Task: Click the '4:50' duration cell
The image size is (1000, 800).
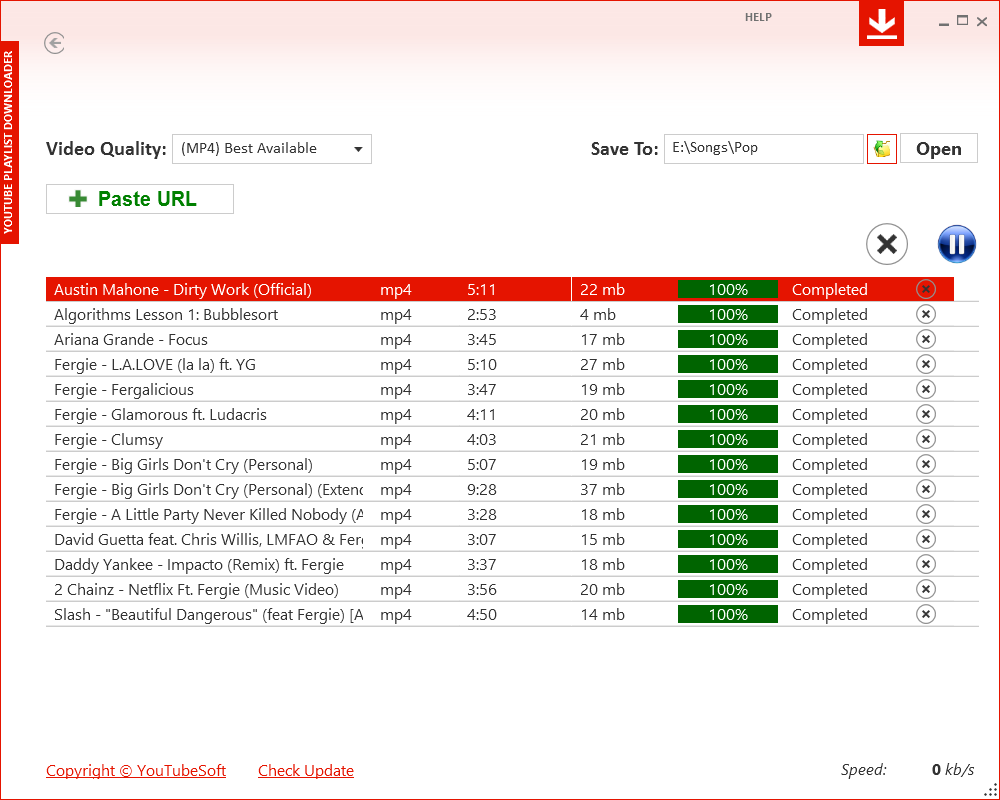Action: click(x=482, y=614)
